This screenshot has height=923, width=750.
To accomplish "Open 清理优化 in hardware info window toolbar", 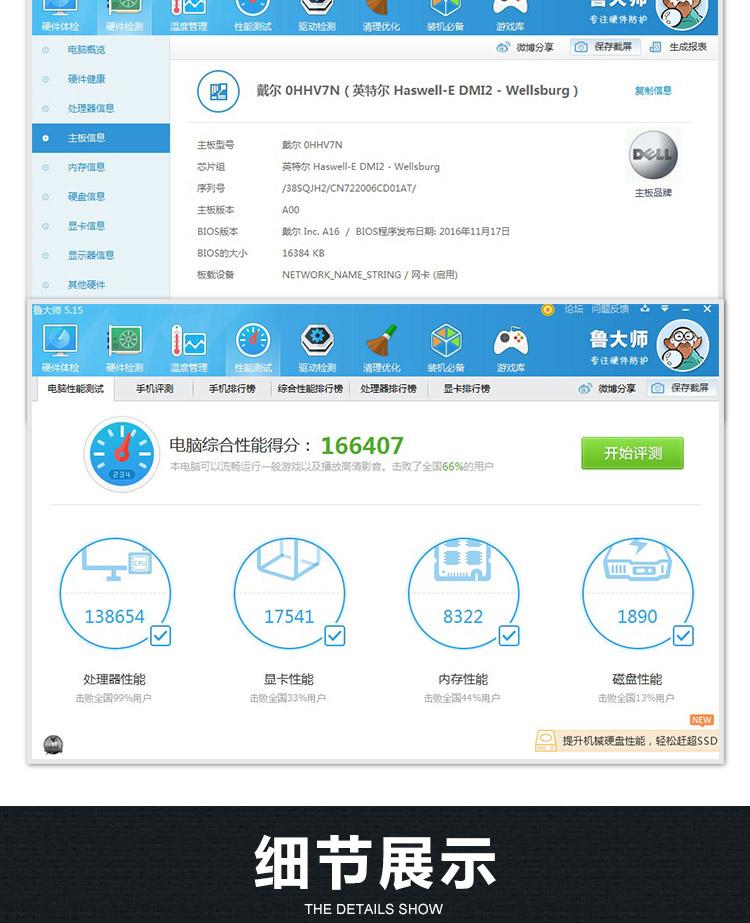I will click(381, 16).
